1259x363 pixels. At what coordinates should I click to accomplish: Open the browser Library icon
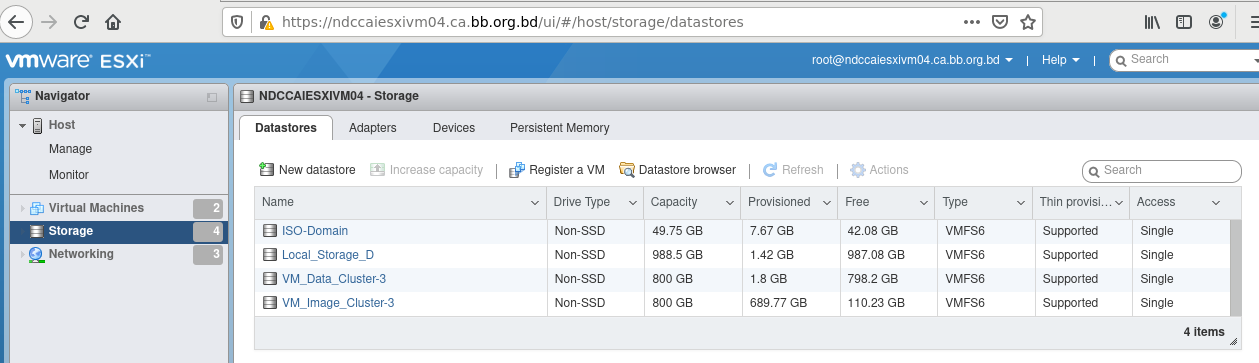coord(1152,21)
